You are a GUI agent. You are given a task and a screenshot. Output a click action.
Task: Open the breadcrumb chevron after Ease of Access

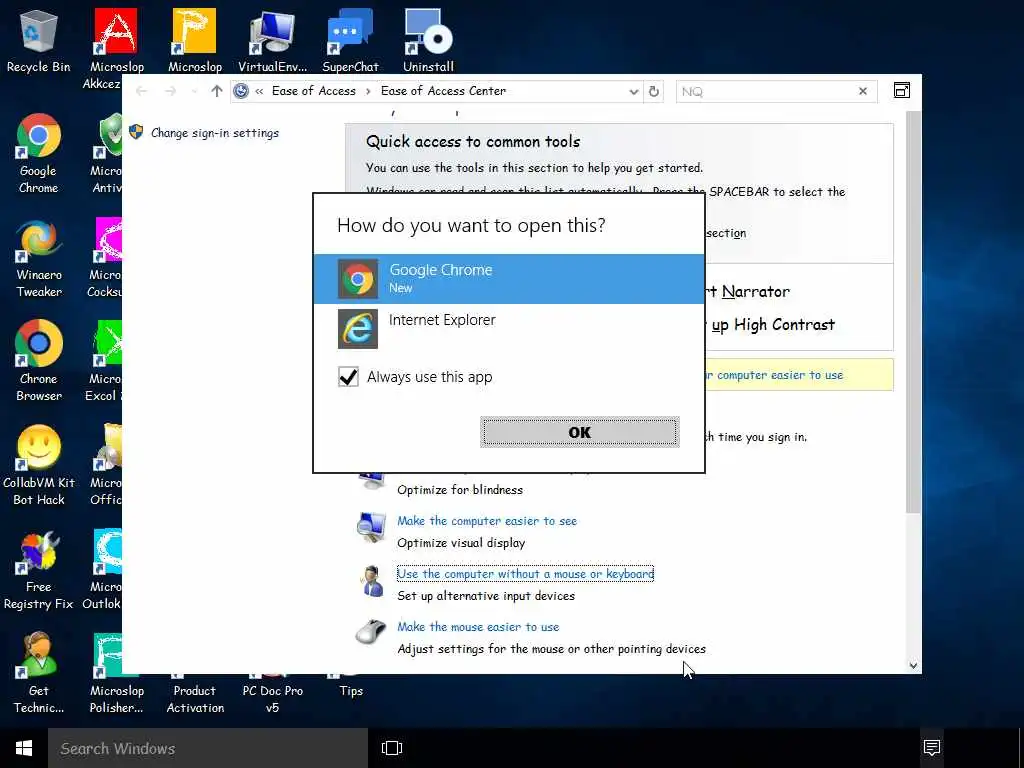pos(368,91)
